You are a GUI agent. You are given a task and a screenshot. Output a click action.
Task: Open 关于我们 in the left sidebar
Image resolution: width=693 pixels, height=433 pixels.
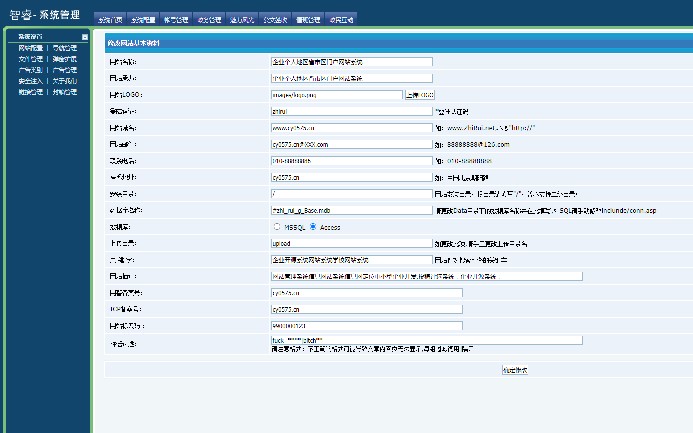tap(65, 81)
